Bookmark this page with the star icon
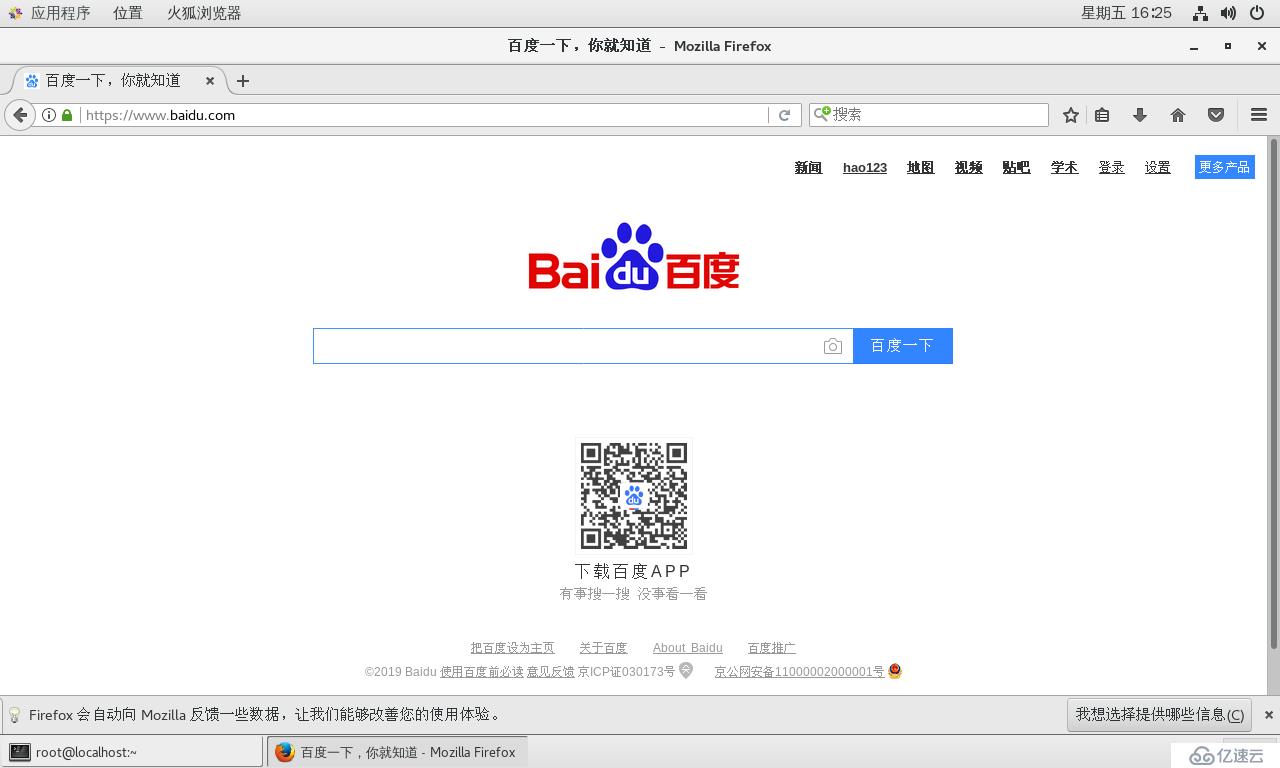Viewport: 1280px width, 768px height. tap(1071, 115)
